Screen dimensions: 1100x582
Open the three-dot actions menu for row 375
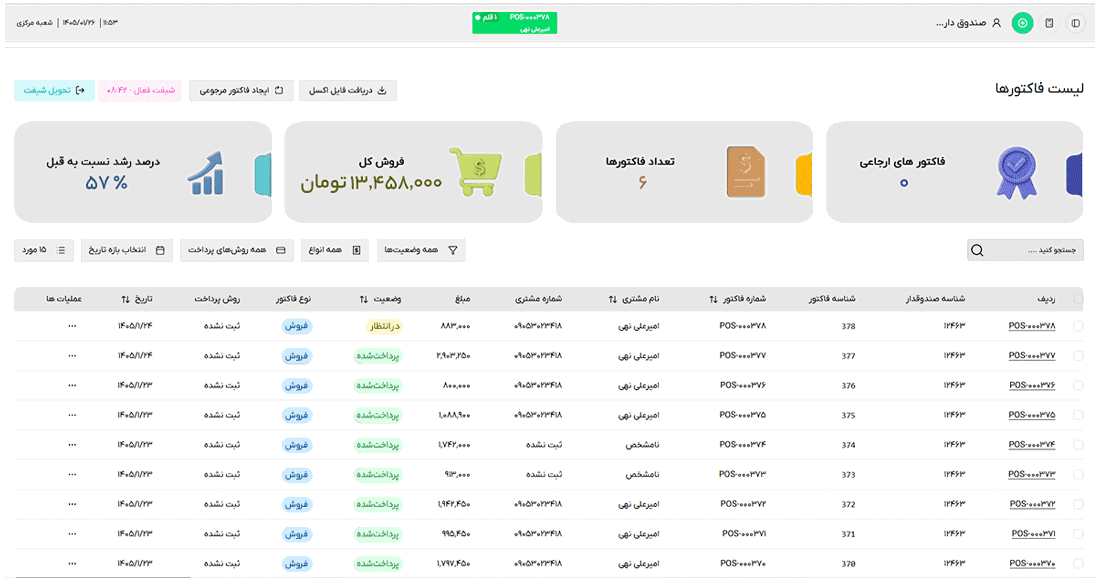click(72, 415)
